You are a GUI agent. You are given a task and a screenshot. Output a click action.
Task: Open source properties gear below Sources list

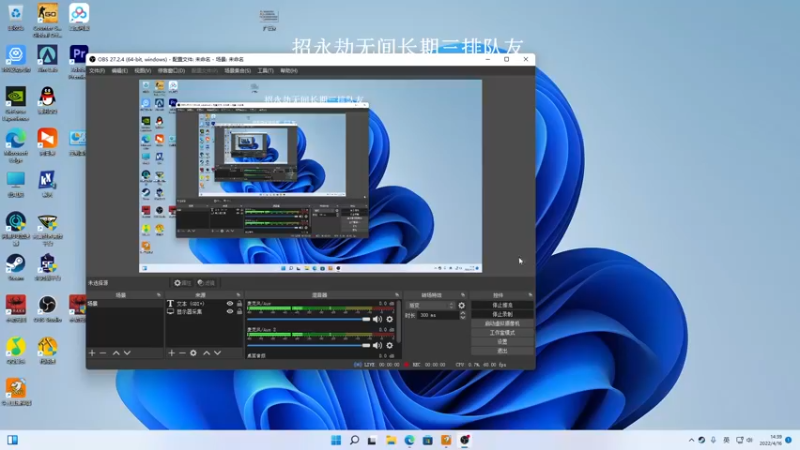click(193, 353)
